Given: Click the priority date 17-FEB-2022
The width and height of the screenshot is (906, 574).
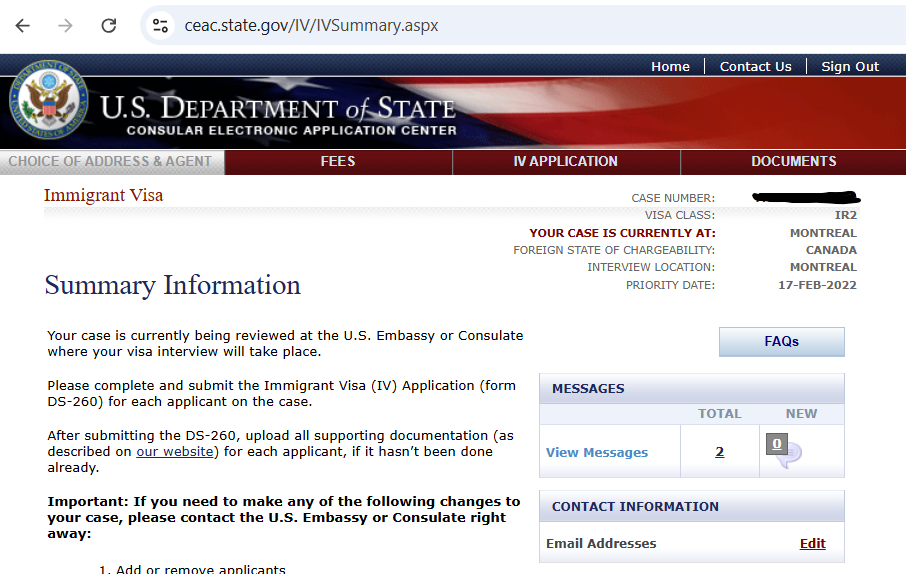Looking at the screenshot, I should 817,285.
